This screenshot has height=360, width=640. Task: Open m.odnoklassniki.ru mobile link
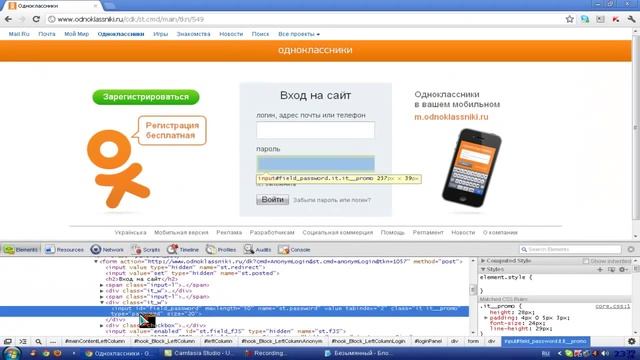click(x=451, y=117)
